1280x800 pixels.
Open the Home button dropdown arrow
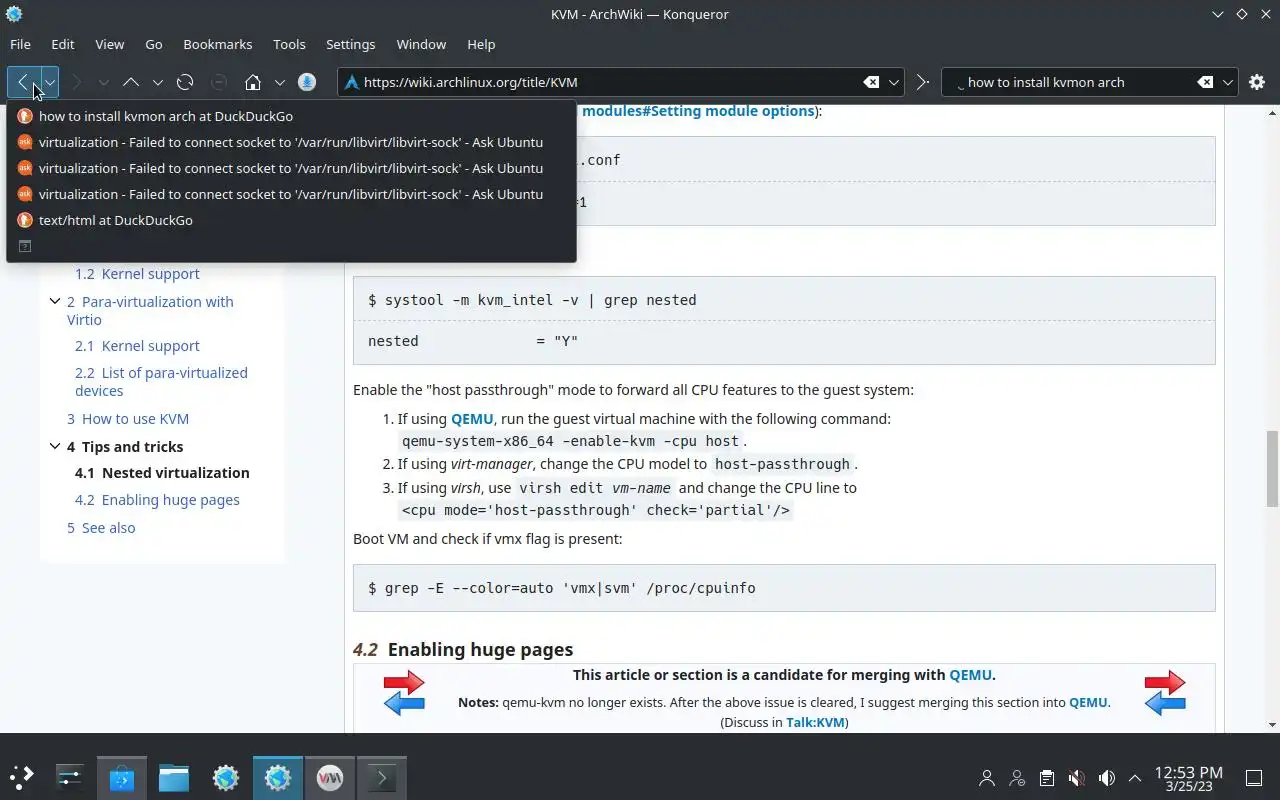tap(280, 82)
